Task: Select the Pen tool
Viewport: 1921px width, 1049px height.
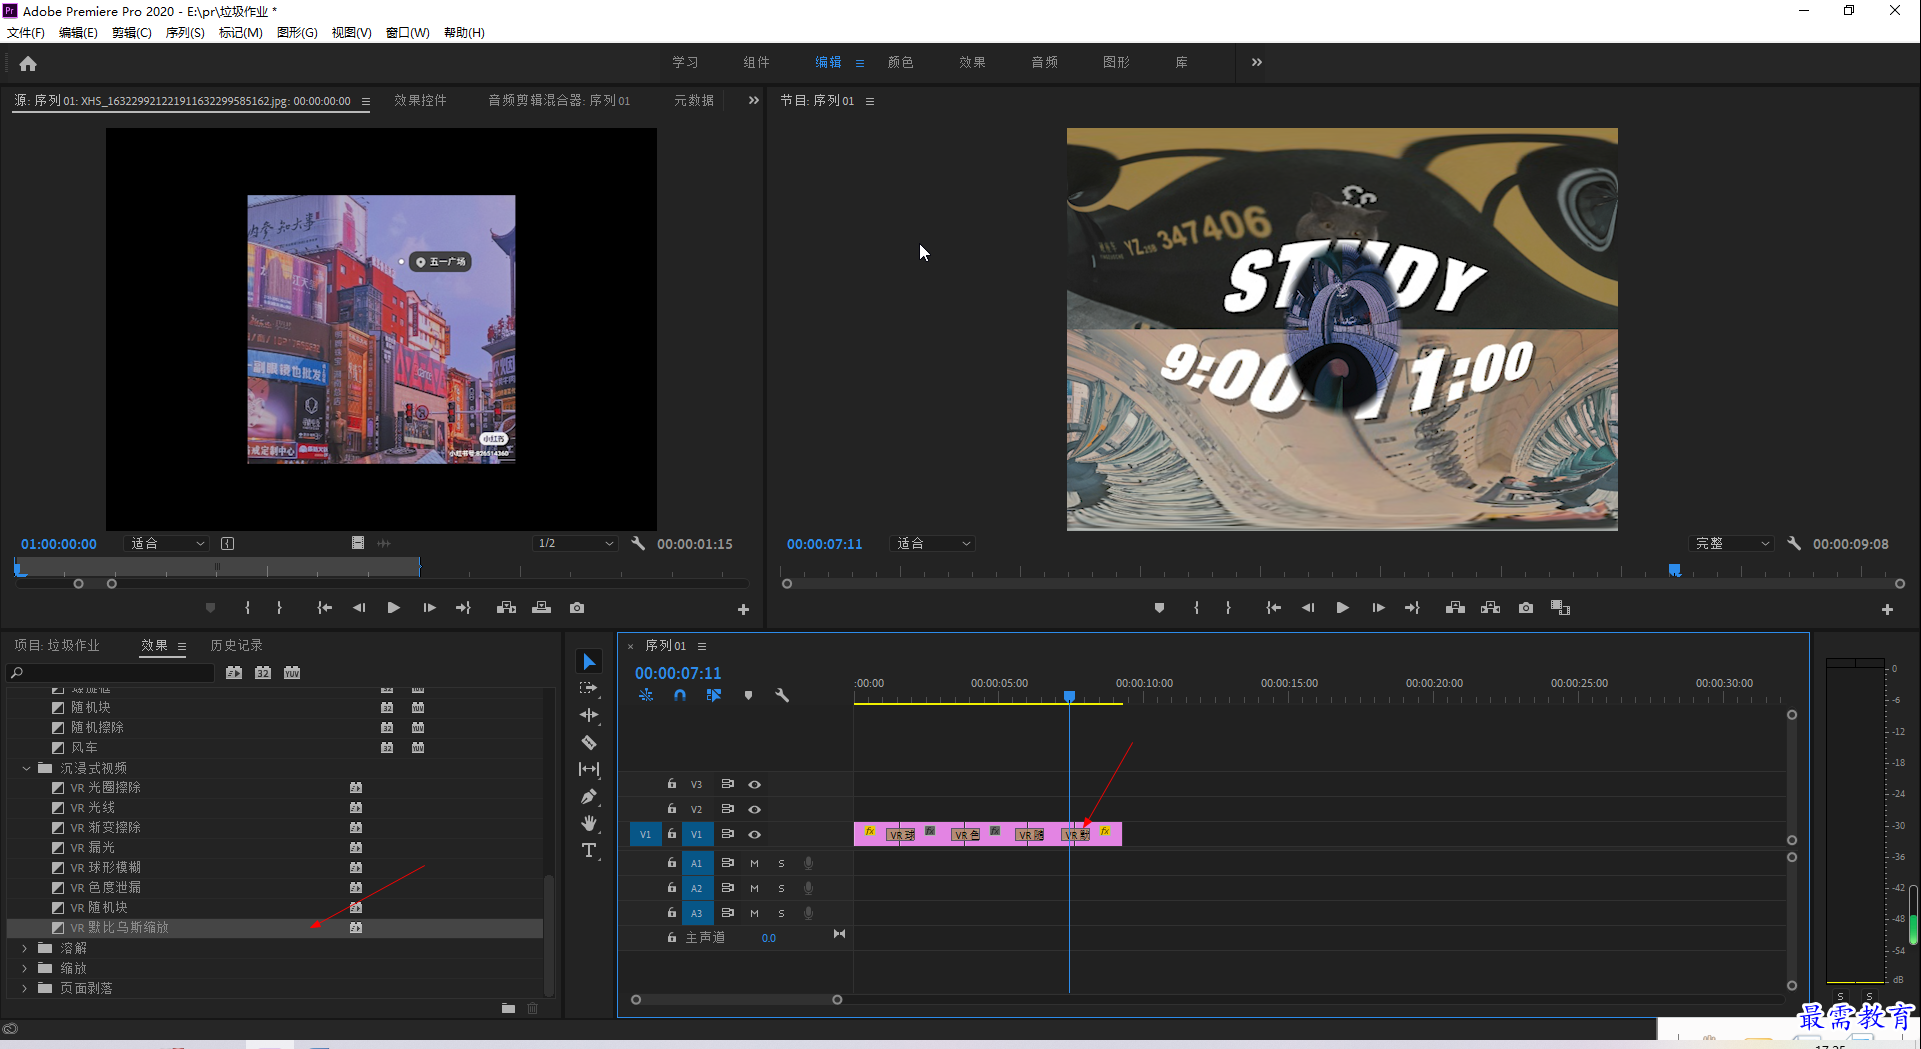Action: click(x=589, y=796)
